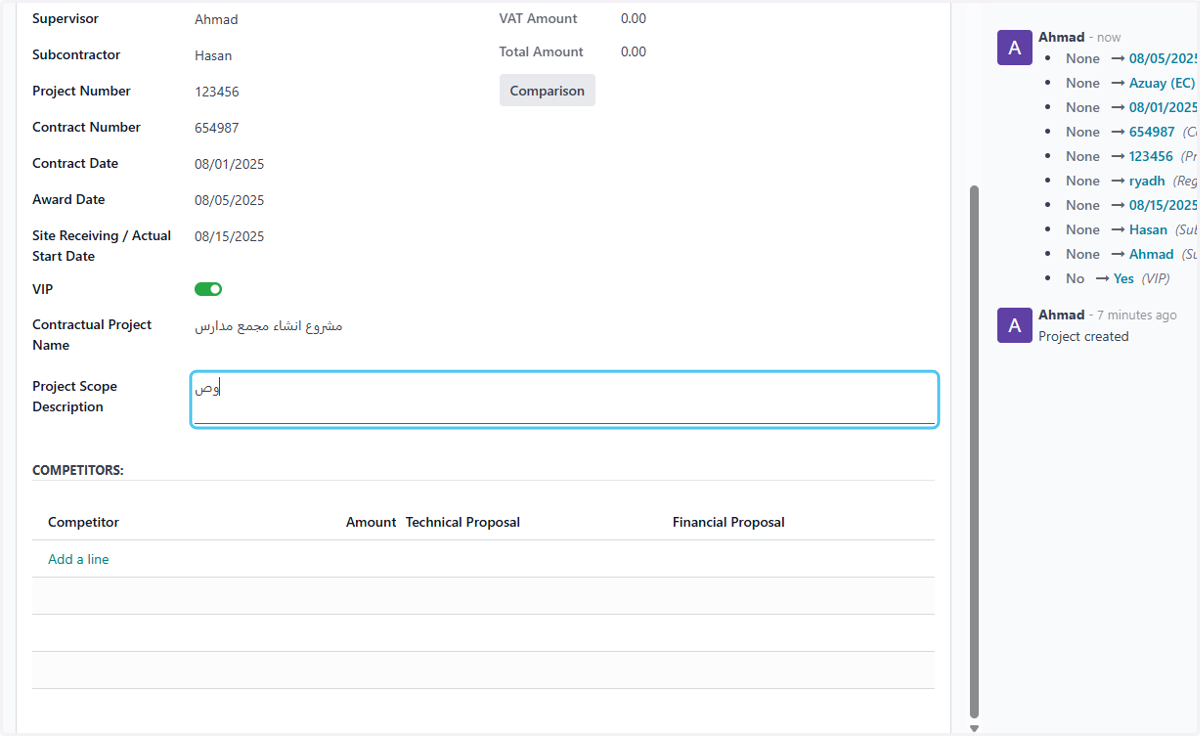Click the Competitor column header
Viewport: 1200px width, 736px height.
(x=83, y=522)
